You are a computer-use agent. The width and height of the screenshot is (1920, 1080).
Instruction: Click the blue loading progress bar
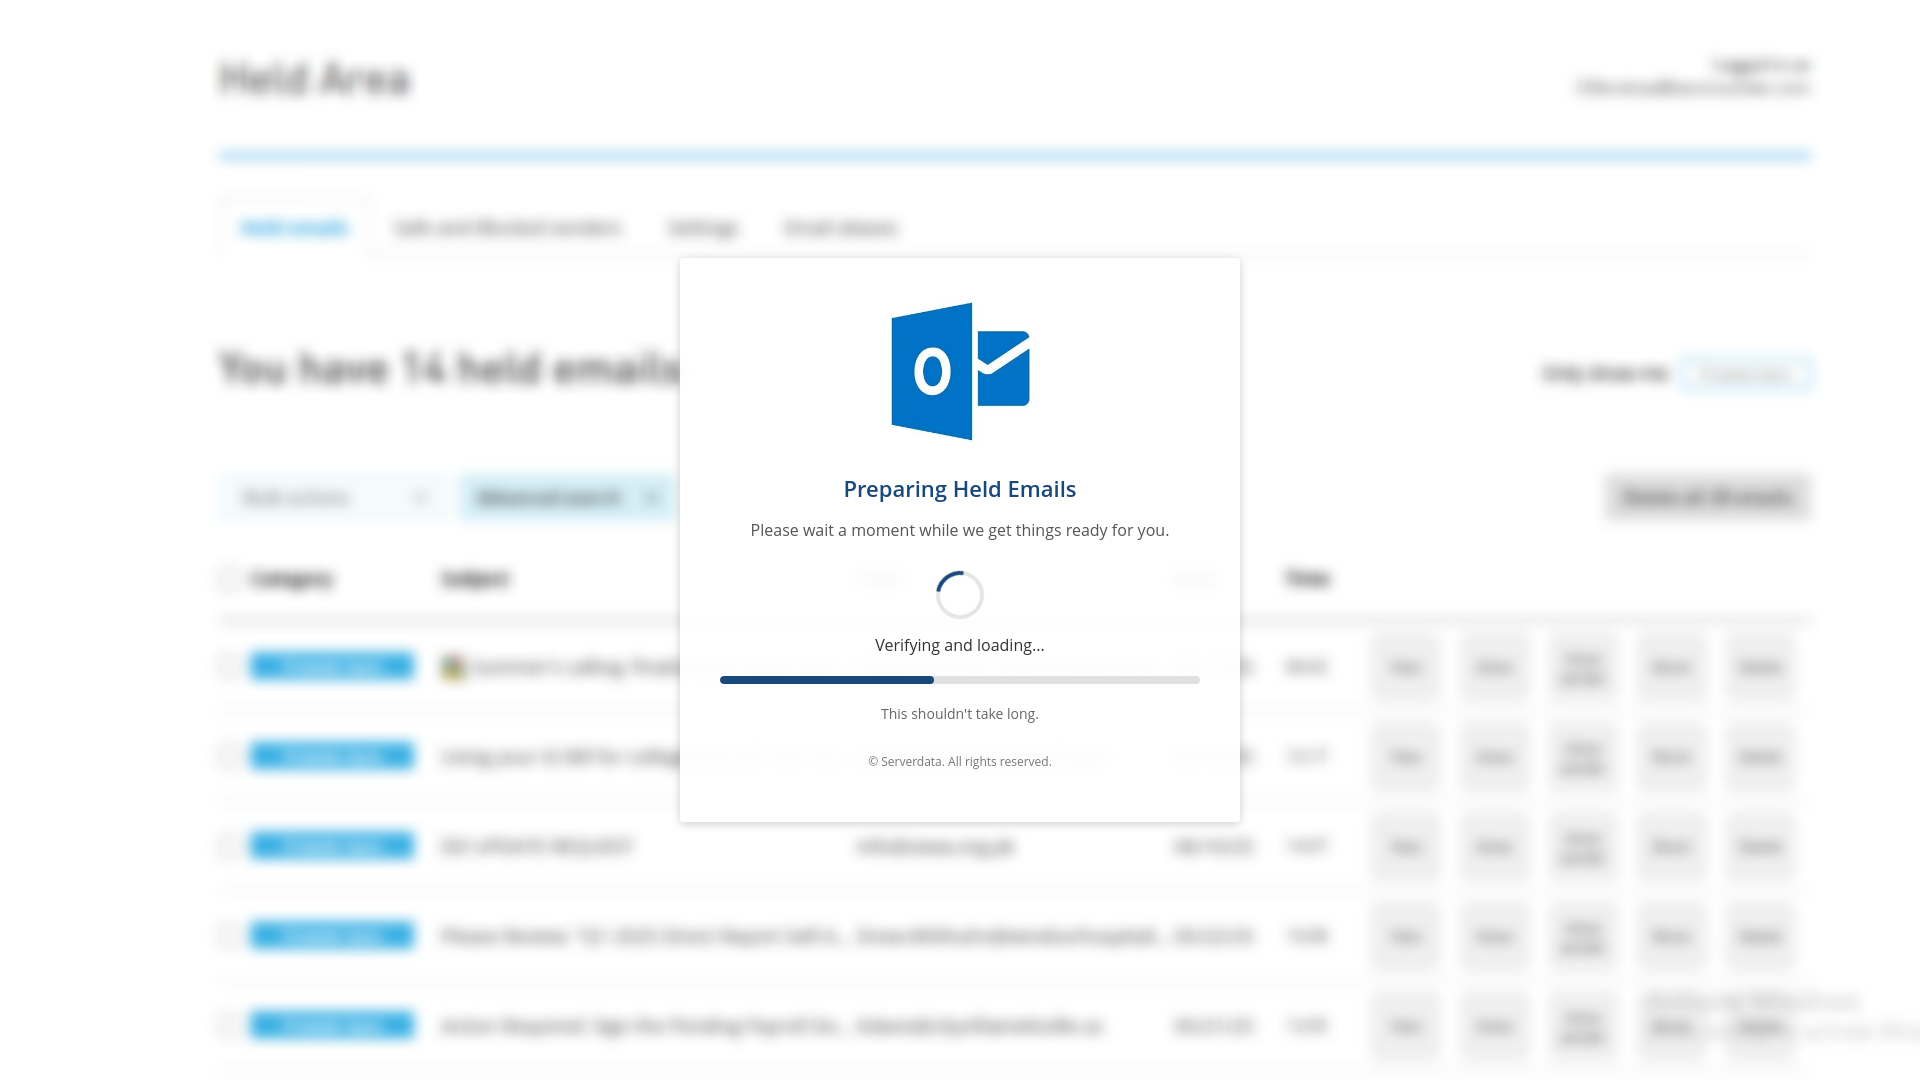point(960,680)
